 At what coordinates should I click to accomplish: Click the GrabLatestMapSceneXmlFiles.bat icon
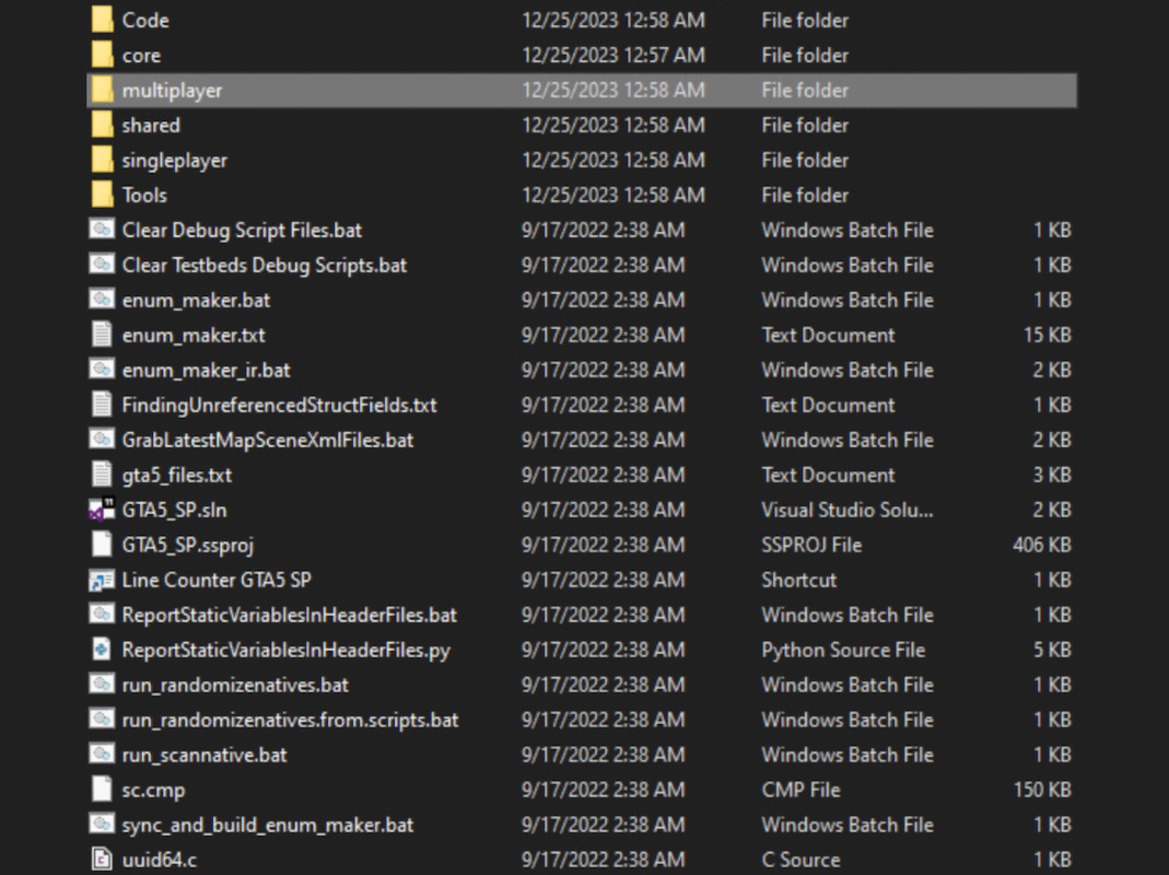click(101, 440)
